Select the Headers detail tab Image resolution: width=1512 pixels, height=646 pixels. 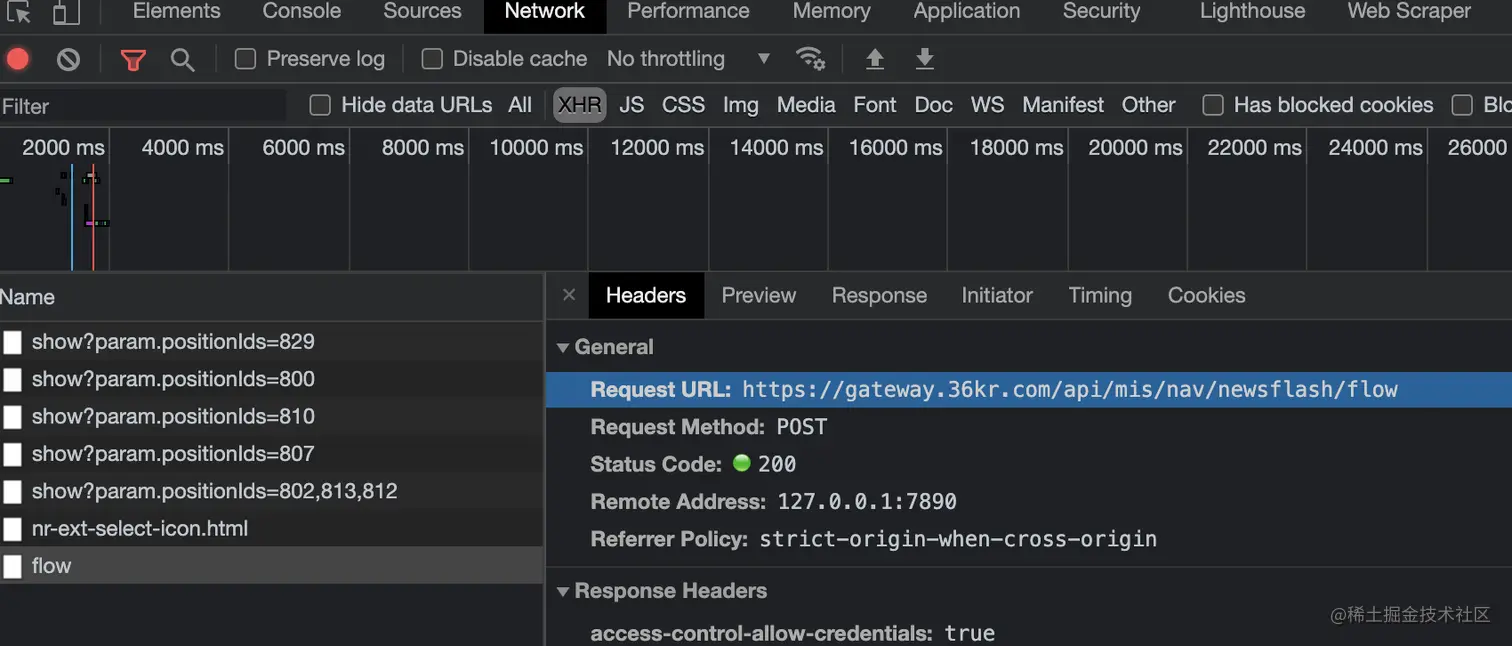tap(646, 295)
